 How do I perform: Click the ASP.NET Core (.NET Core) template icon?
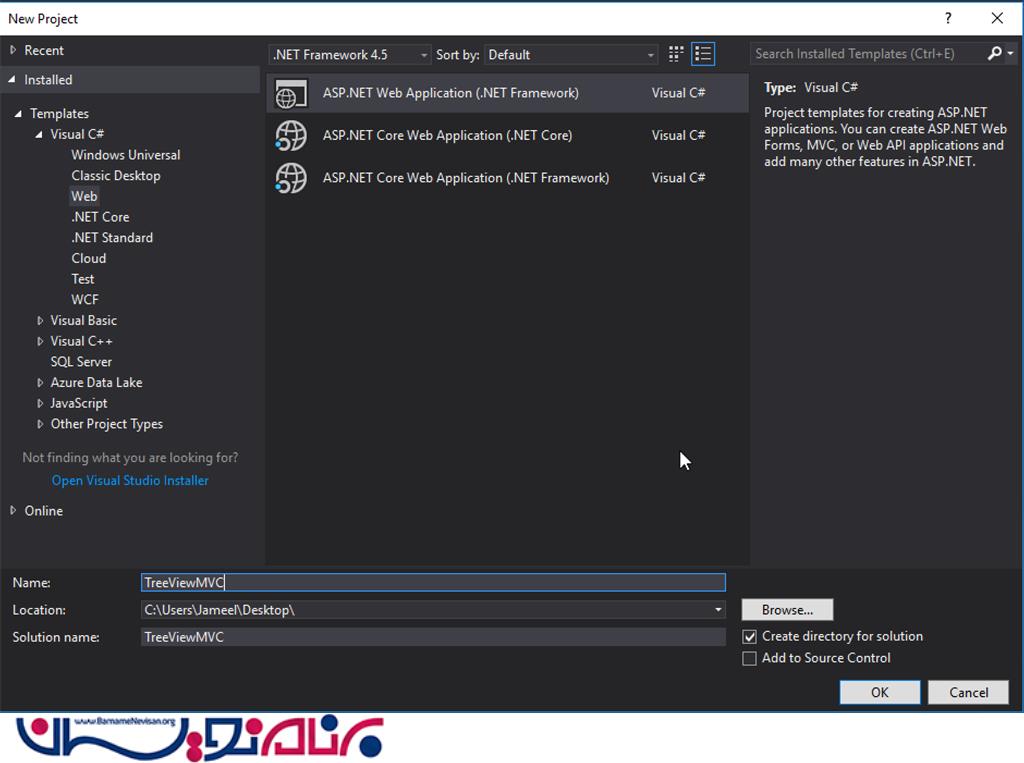[291, 136]
